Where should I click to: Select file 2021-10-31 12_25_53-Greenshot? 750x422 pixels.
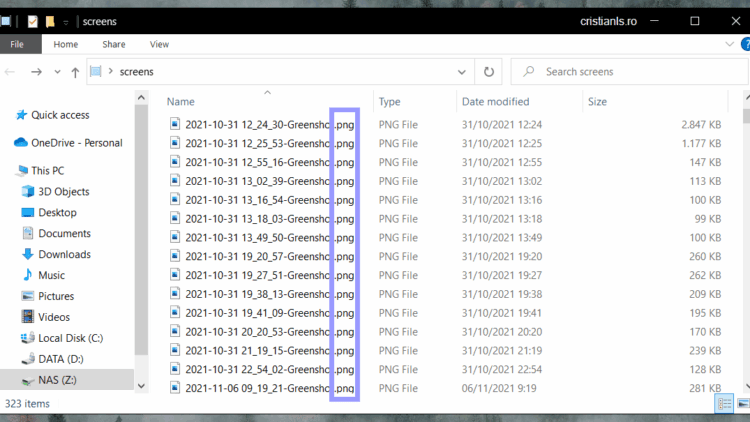(270, 144)
